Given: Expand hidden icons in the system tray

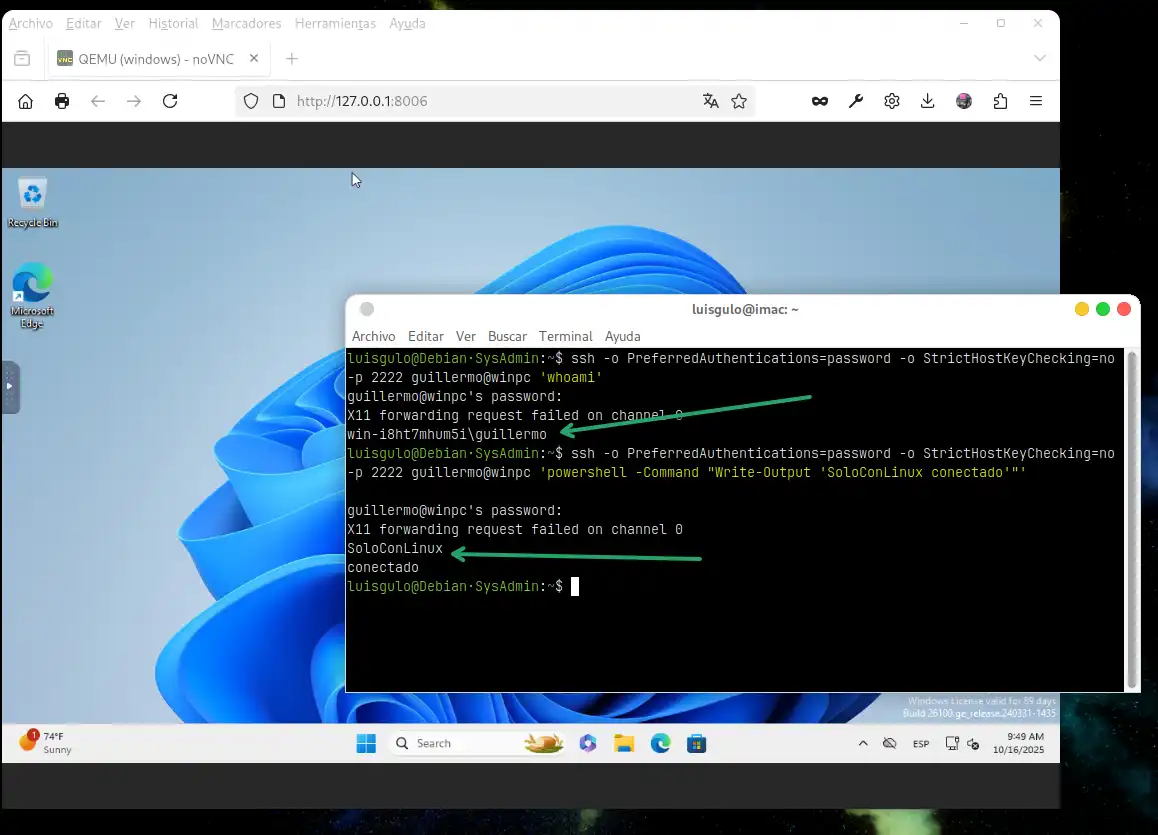Looking at the screenshot, I should tap(863, 743).
